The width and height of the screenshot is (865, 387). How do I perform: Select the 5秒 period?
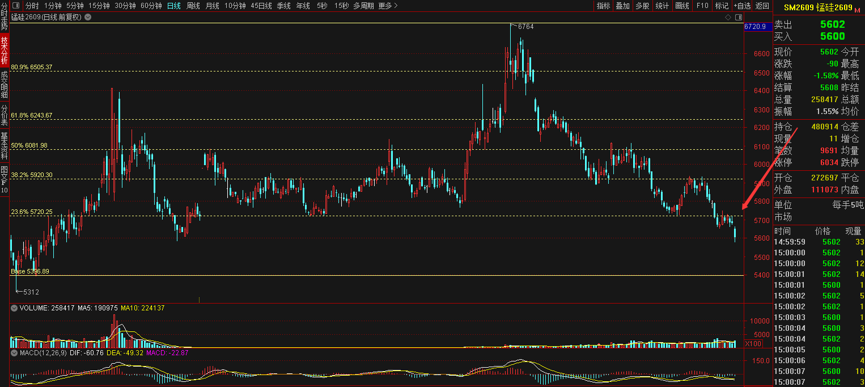coord(322,6)
